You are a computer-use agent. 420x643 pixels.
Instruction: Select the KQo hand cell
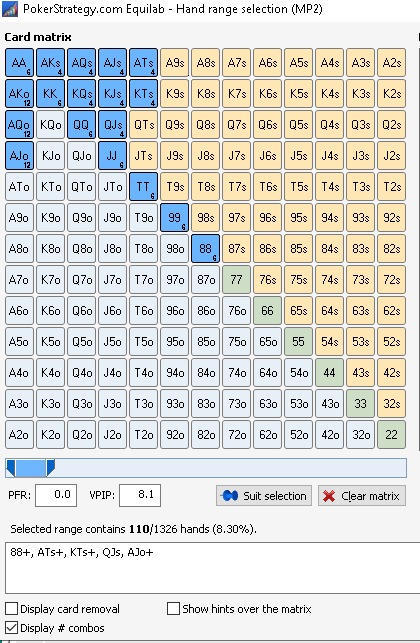[x=50, y=125]
